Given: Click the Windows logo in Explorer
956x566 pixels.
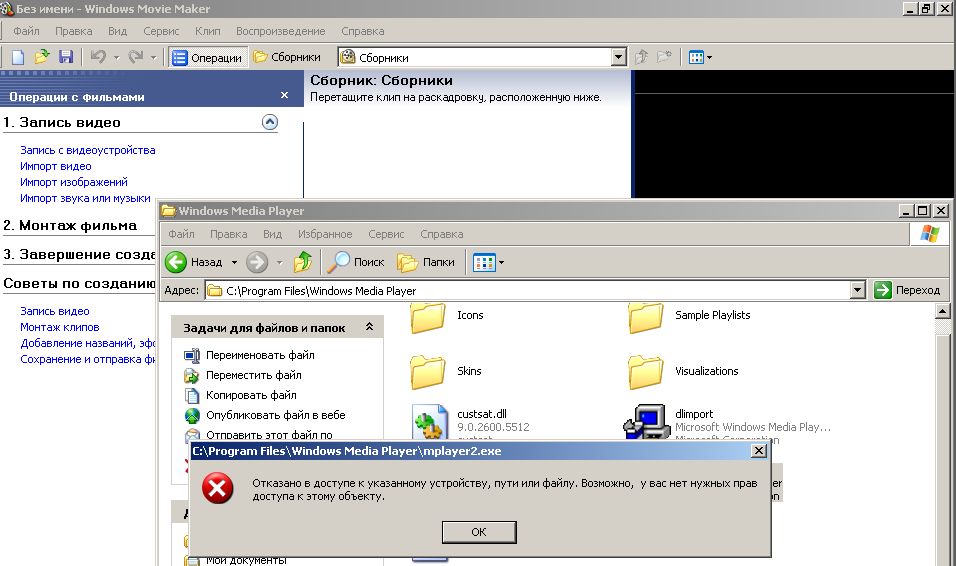Looking at the screenshot, I should point(930,234).
